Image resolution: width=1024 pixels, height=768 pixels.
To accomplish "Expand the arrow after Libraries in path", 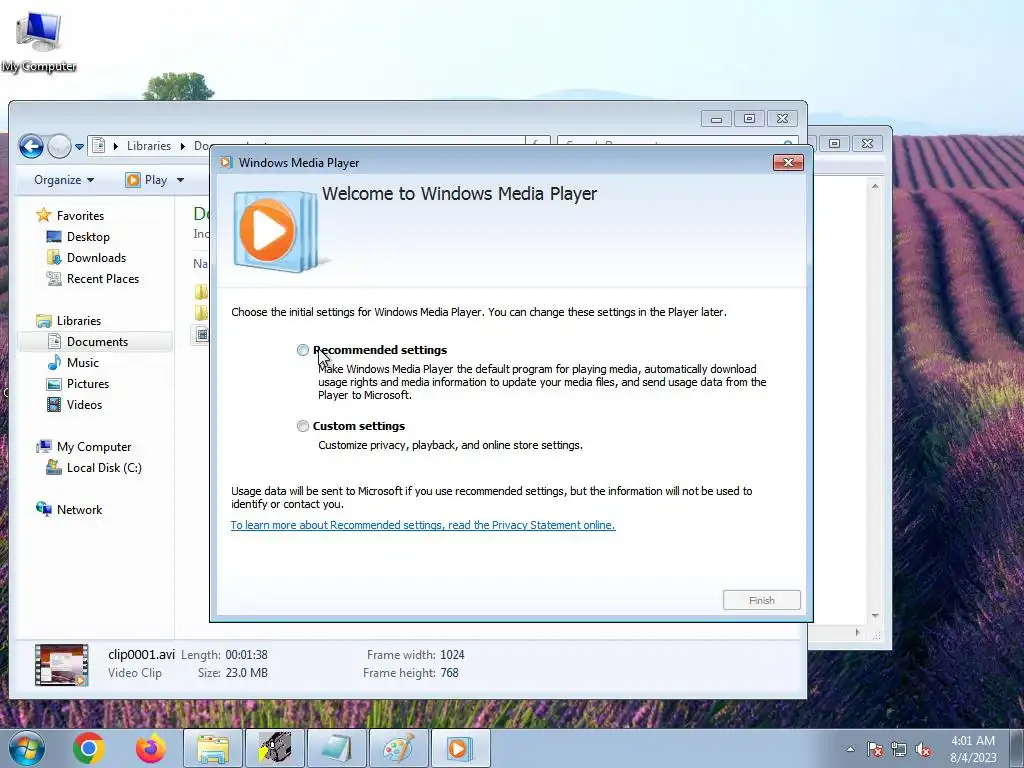I will point(182,146).
